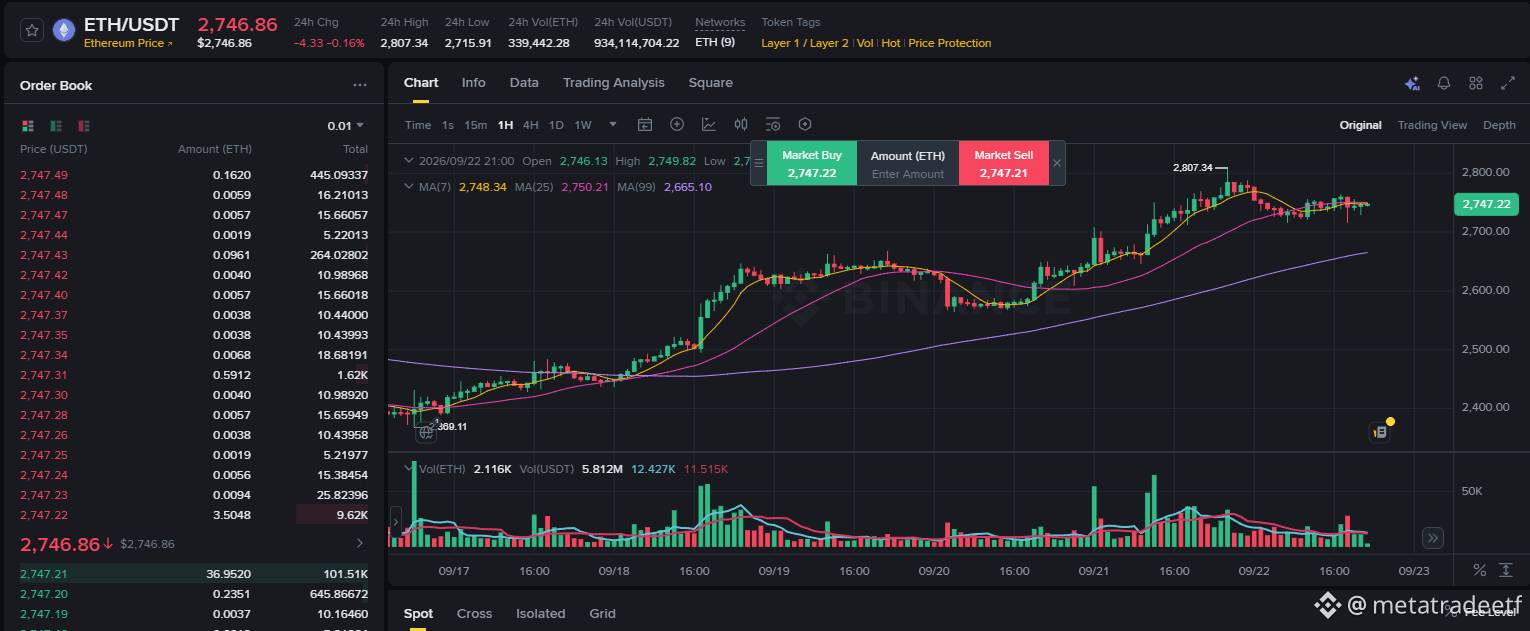Open the price alert bell icon
The image size is (1530, 631).
pos(1444,84)
